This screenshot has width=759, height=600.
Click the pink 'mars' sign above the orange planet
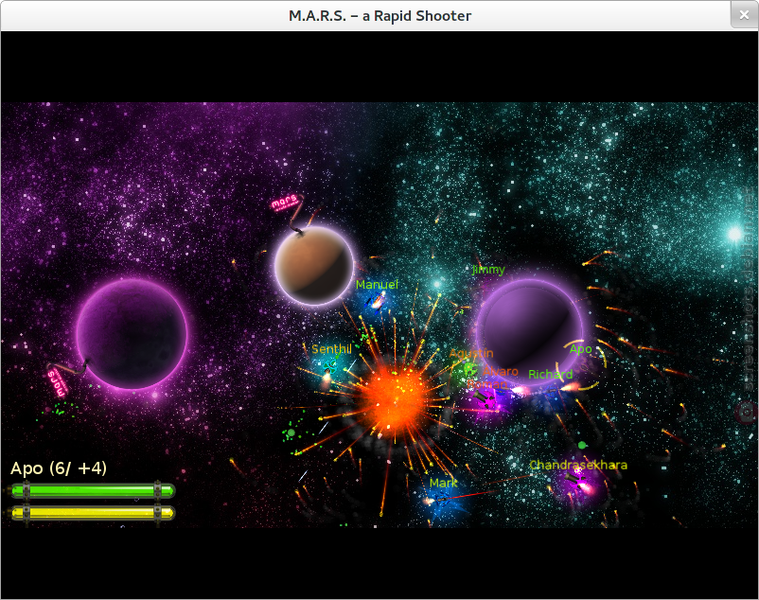285,202
